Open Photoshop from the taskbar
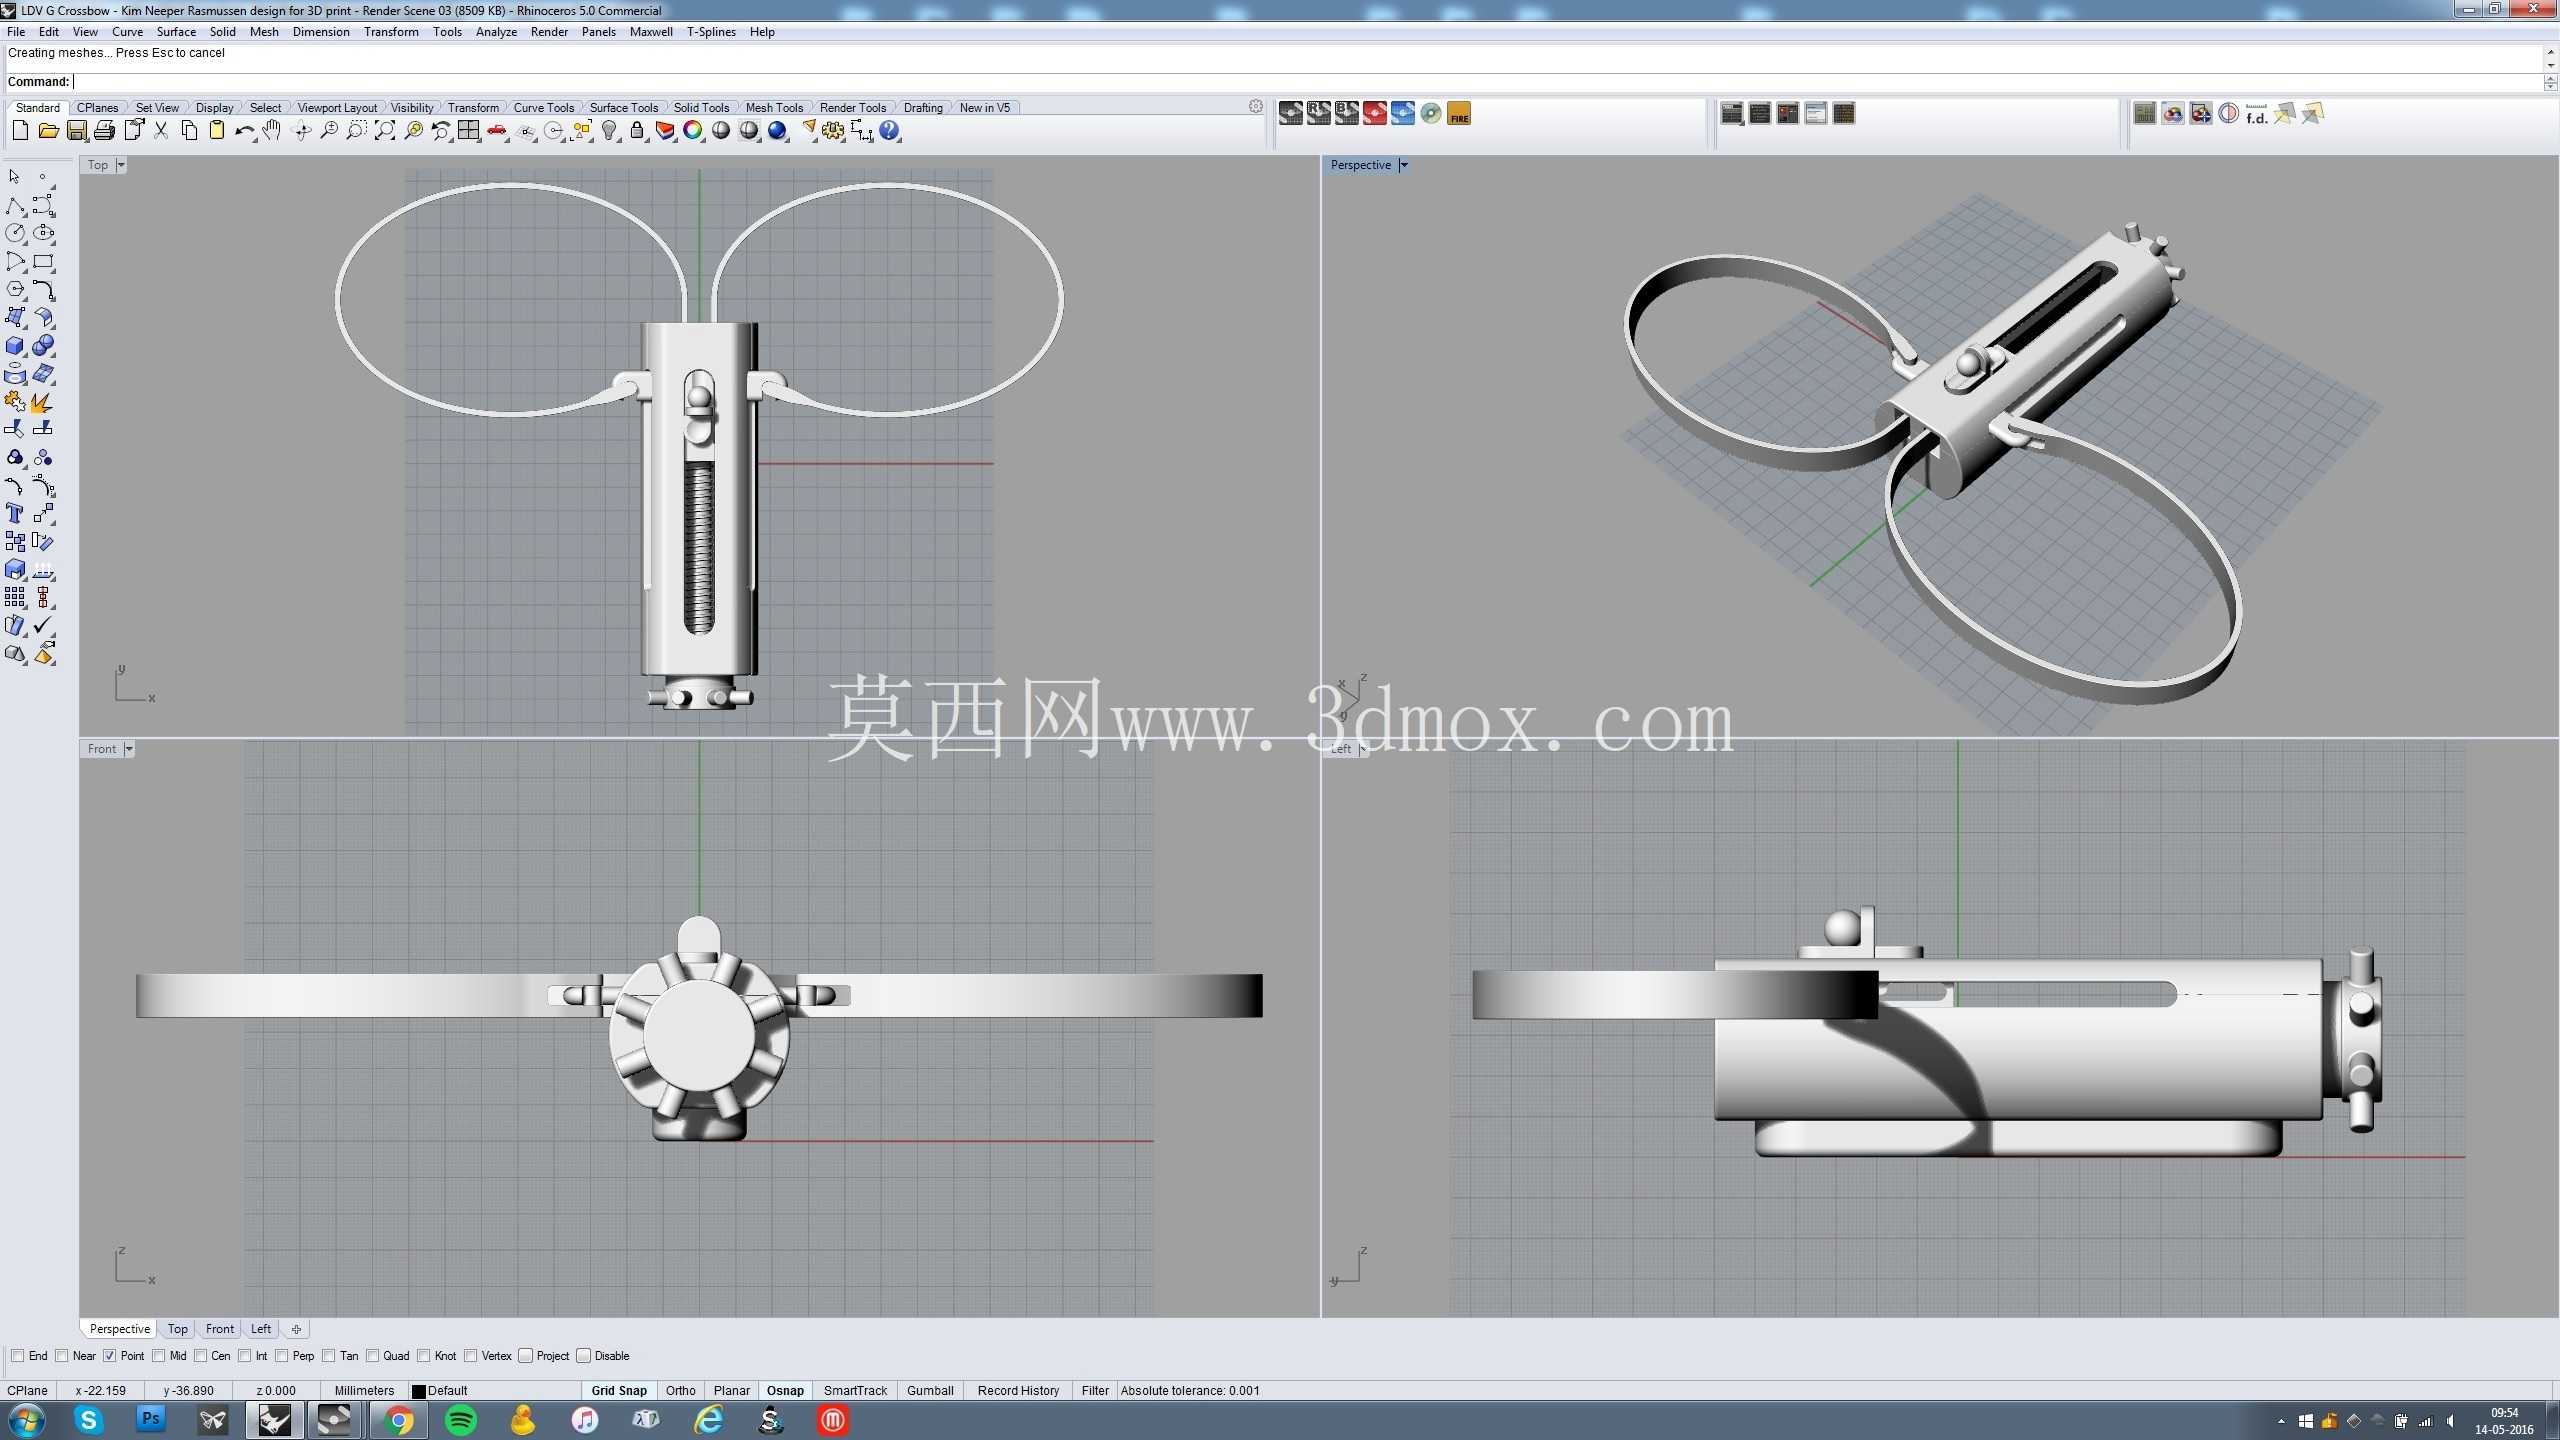 click(151, 1420)
